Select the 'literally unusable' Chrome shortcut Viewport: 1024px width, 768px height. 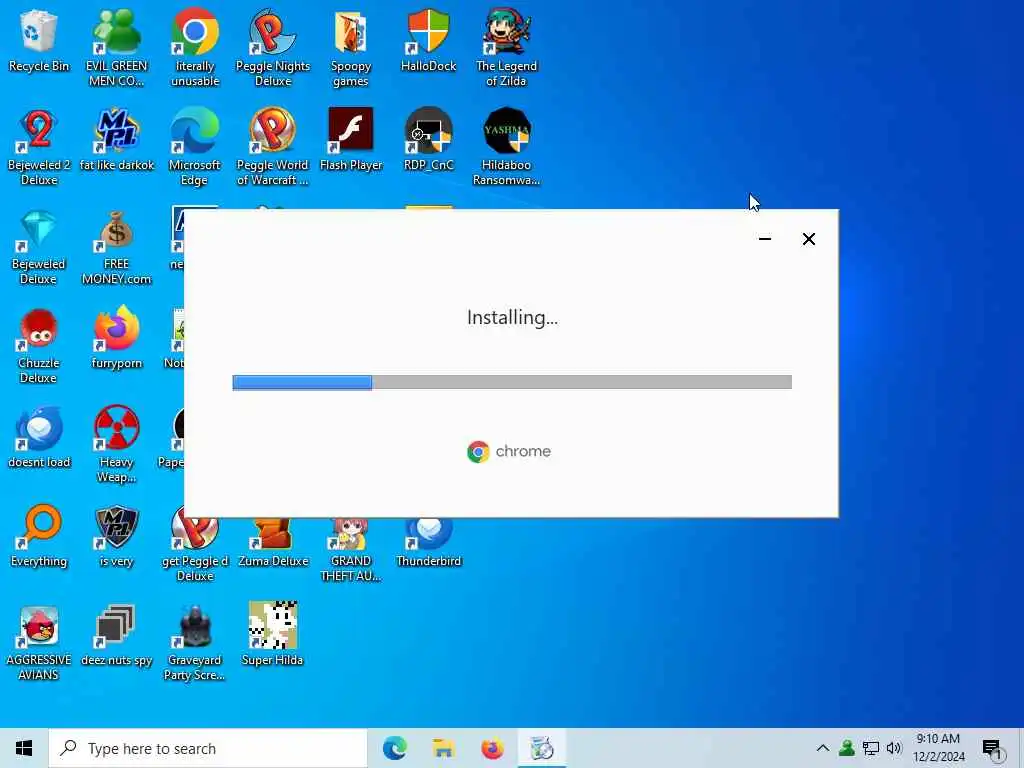tap(195, 48)
